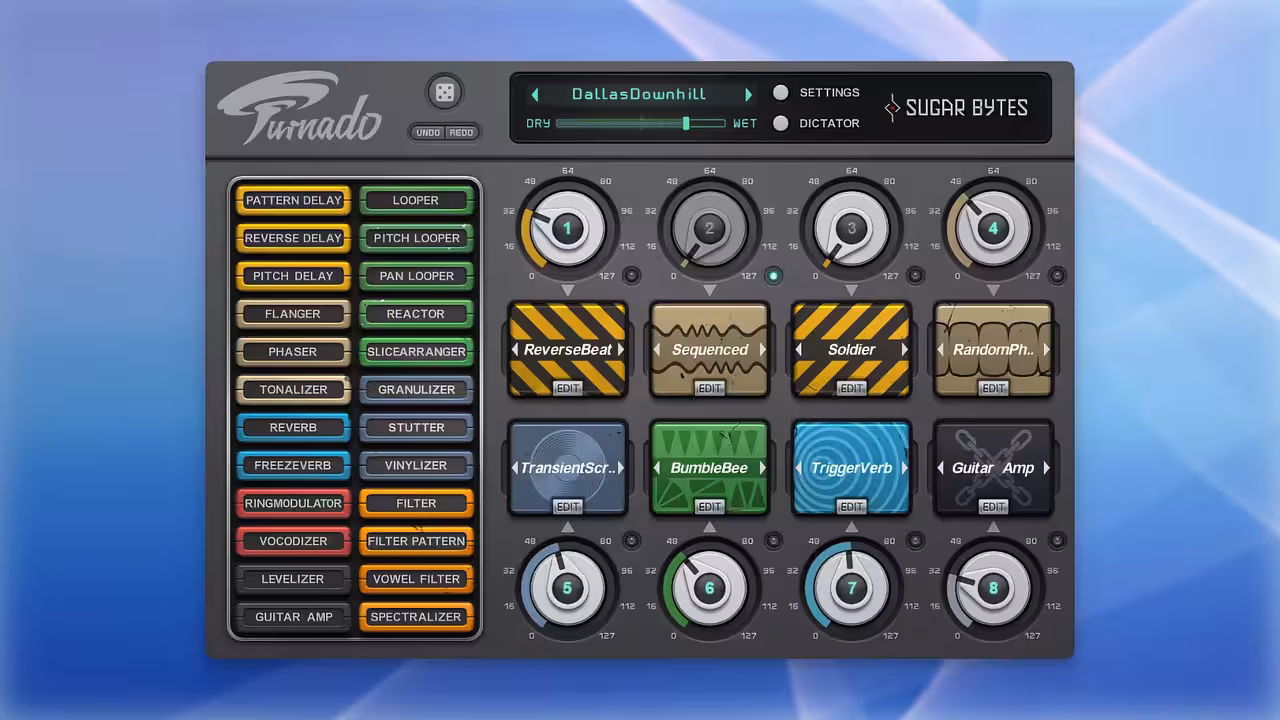Toggle the small LED above knob 8
1280x720 pixels.
(x=1057, y=540)
